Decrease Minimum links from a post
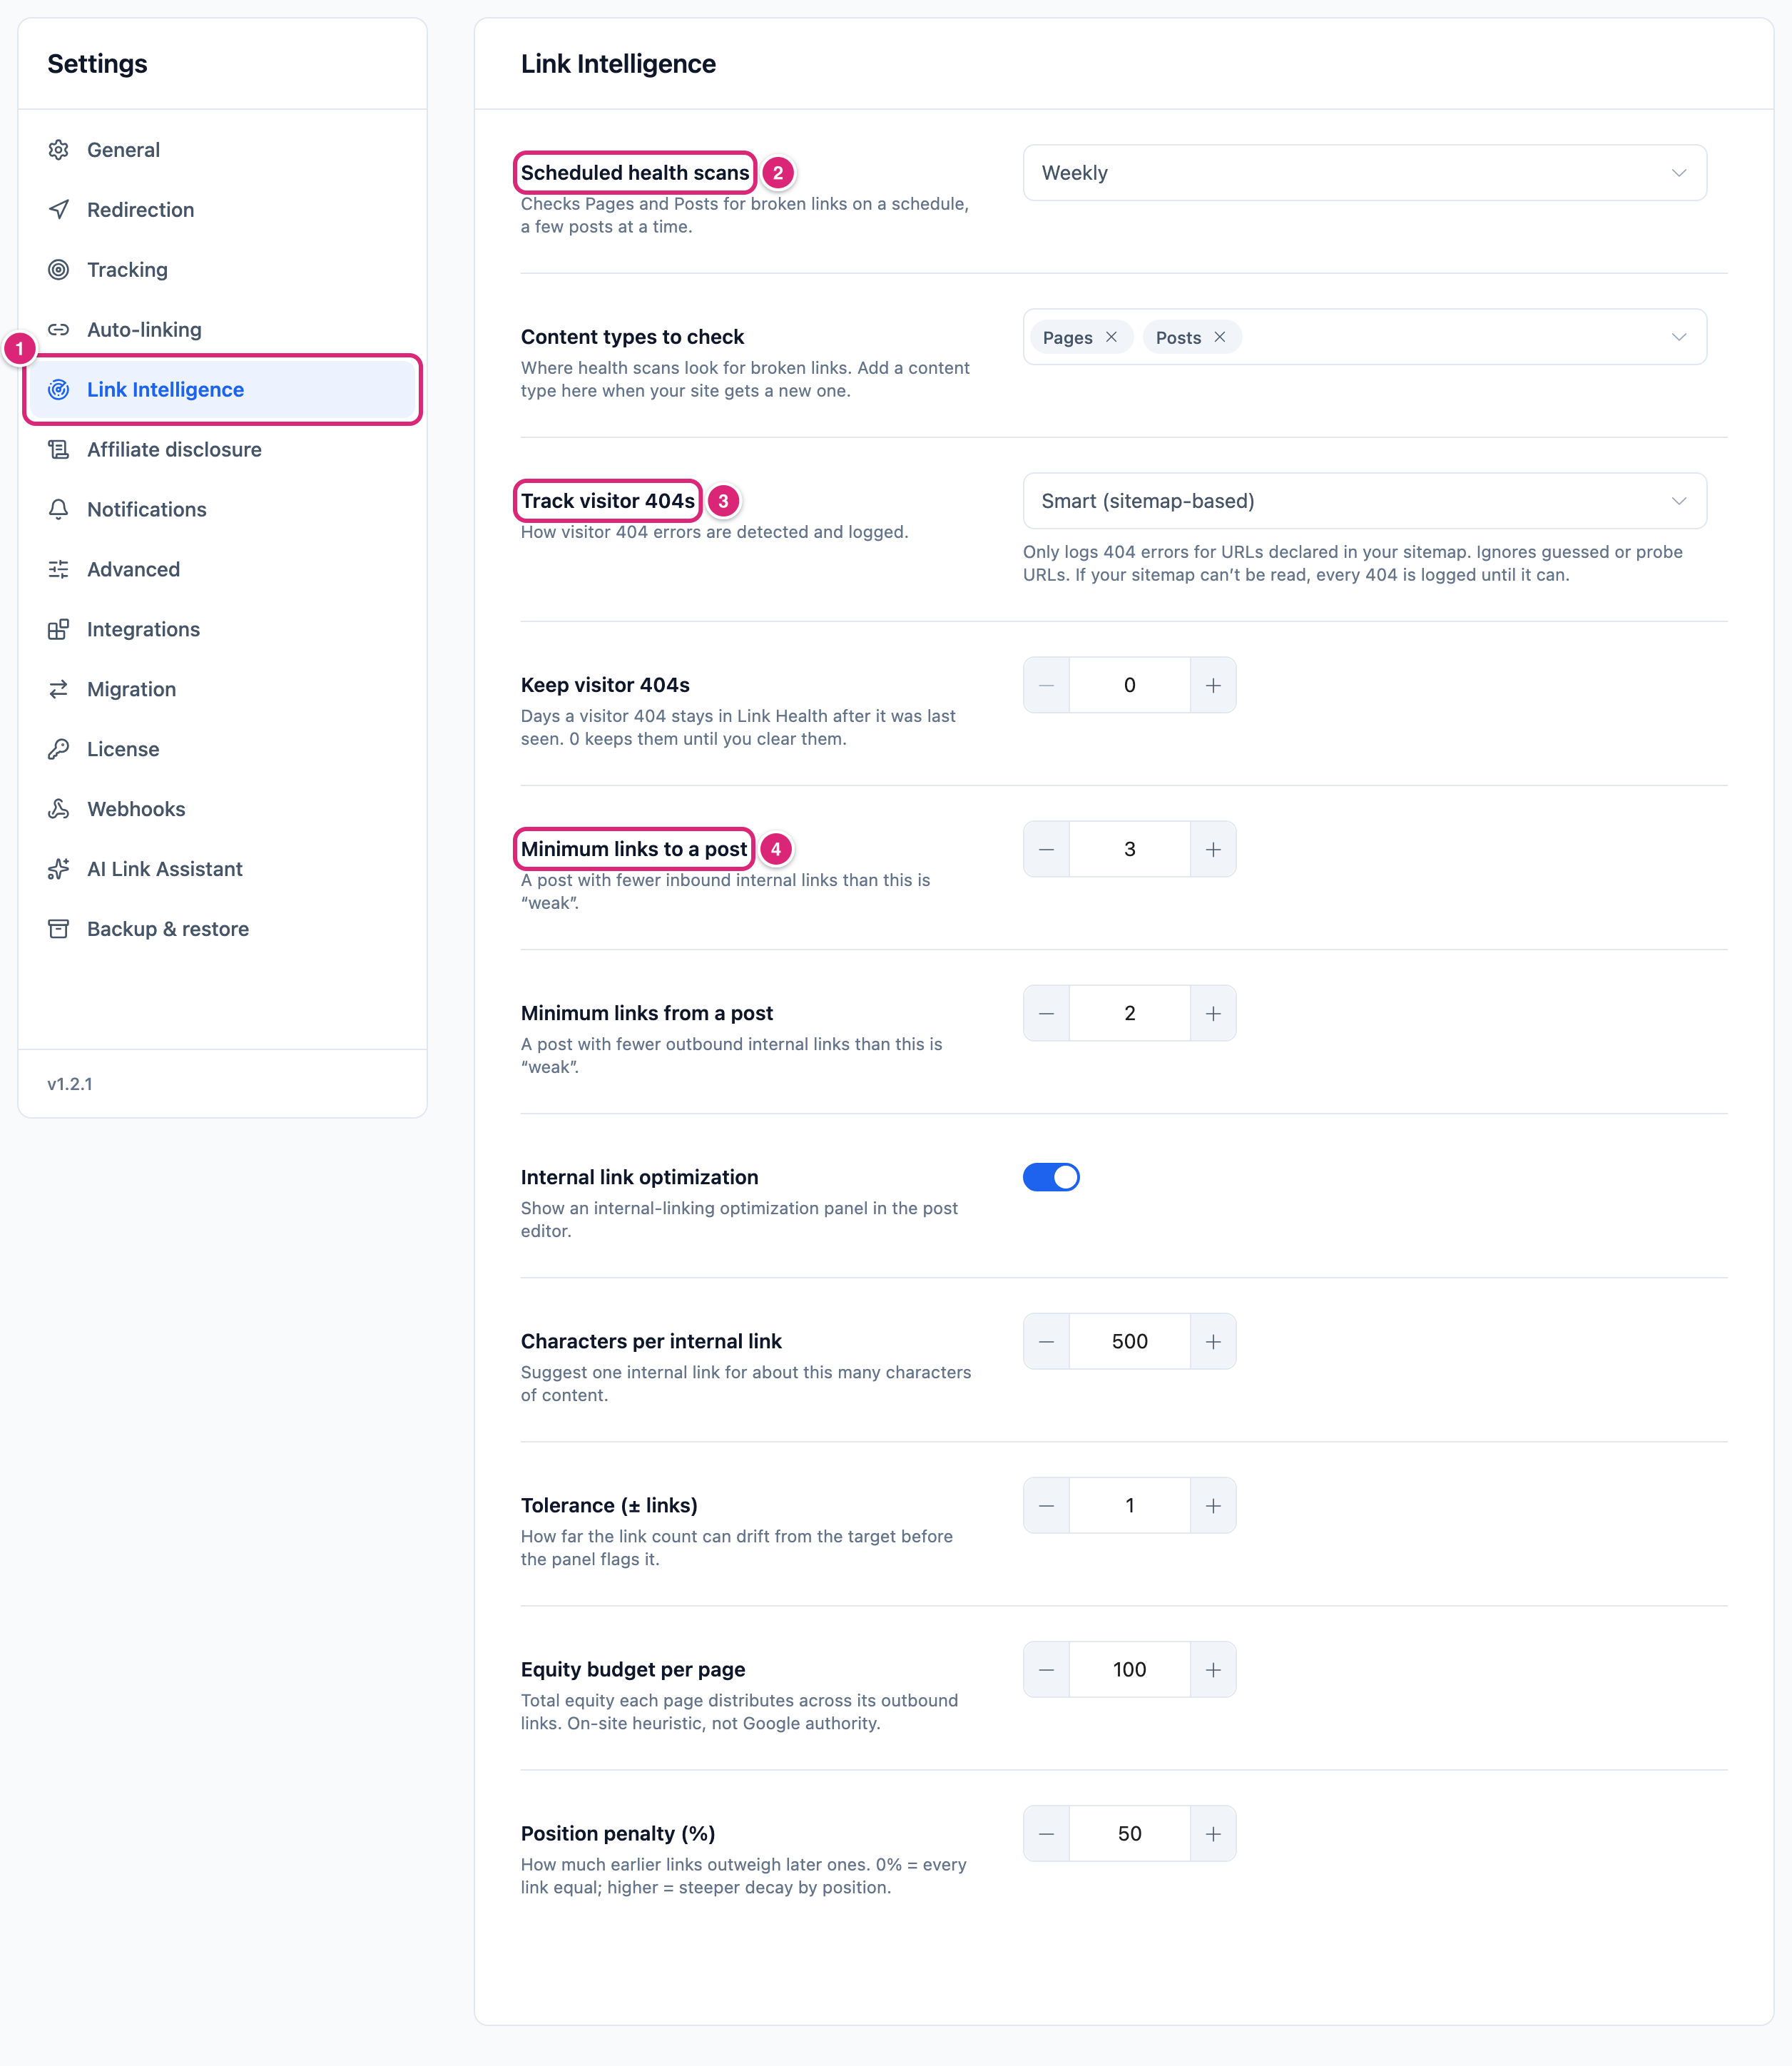 (x=1047, y=1013)
